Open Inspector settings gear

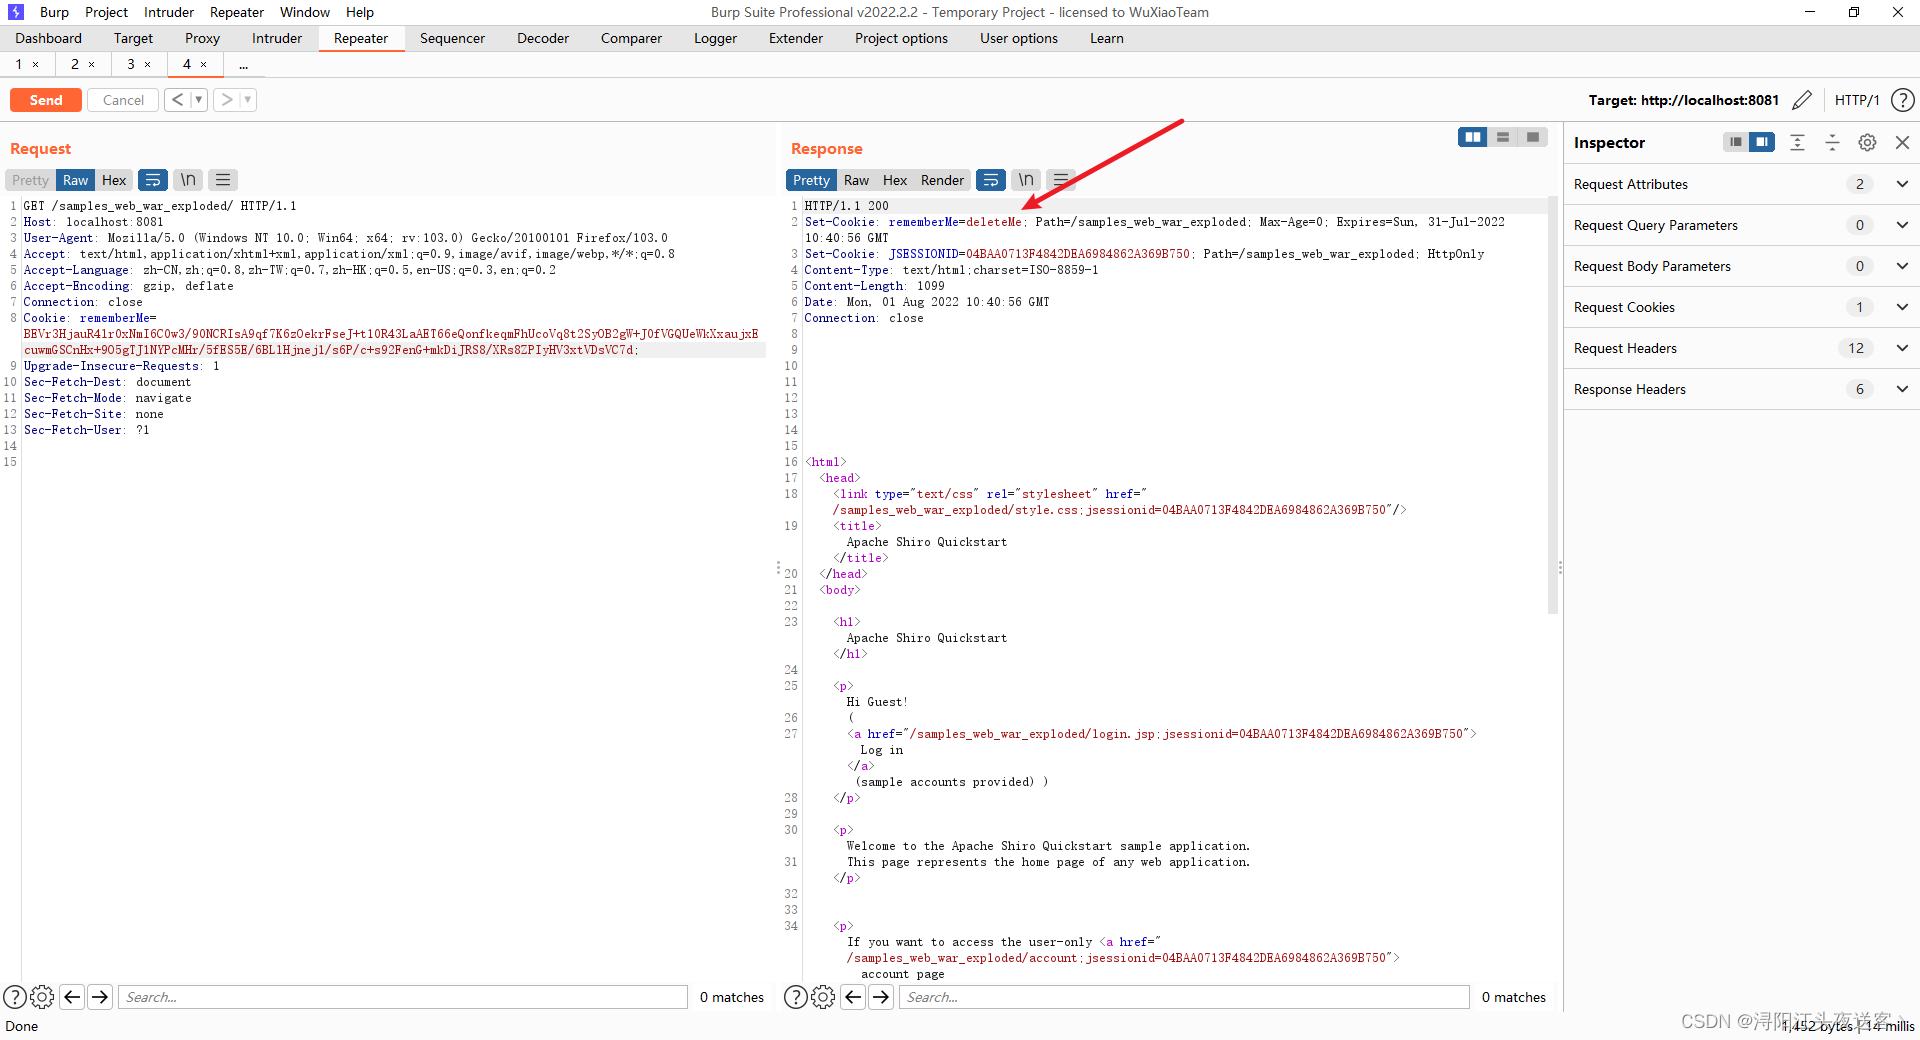[1867, 143]
